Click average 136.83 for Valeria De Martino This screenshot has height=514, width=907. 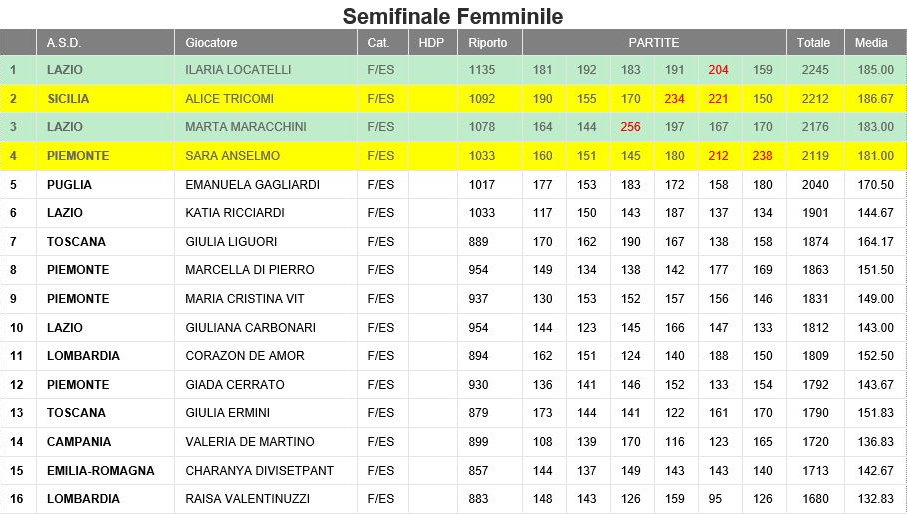coord(875,442)
